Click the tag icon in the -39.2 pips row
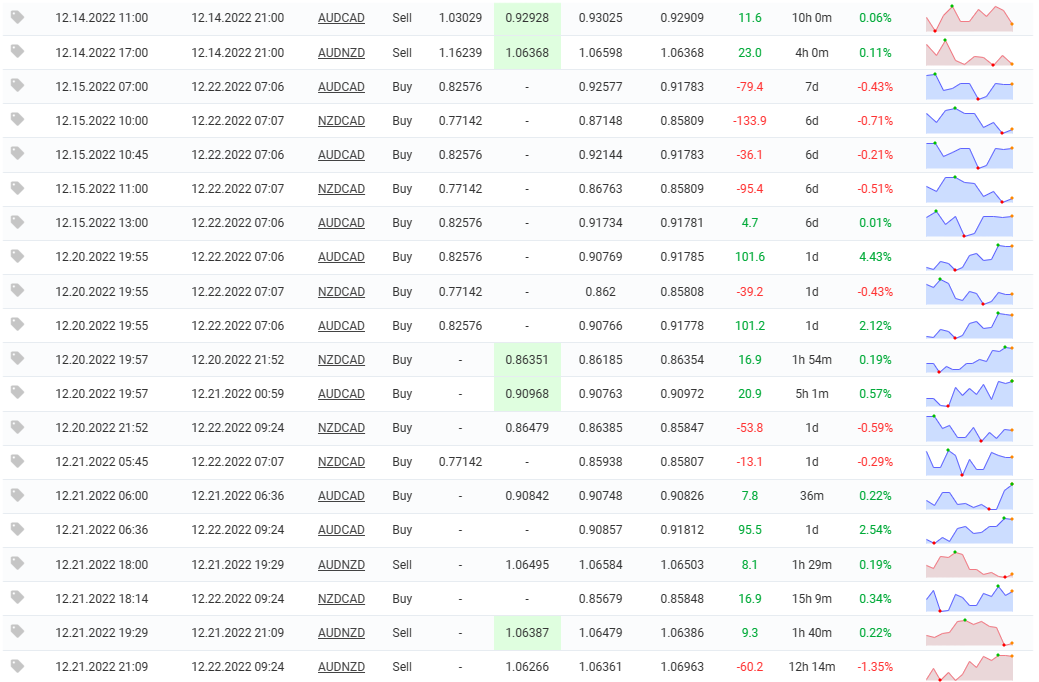This screenshot has width=1039, height=682. (18, 290)
